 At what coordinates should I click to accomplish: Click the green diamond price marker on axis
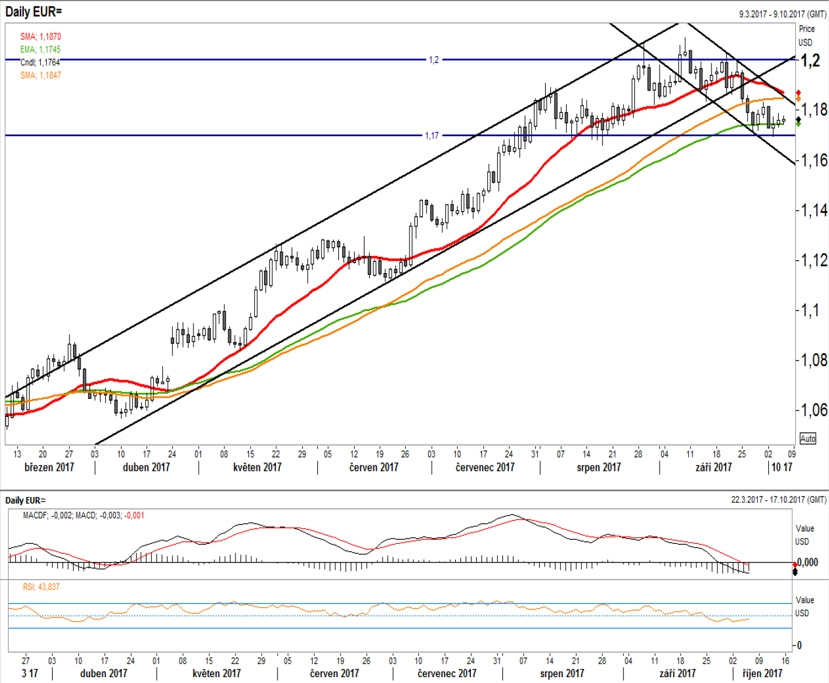pyautogui.click(x=798, y=124)
